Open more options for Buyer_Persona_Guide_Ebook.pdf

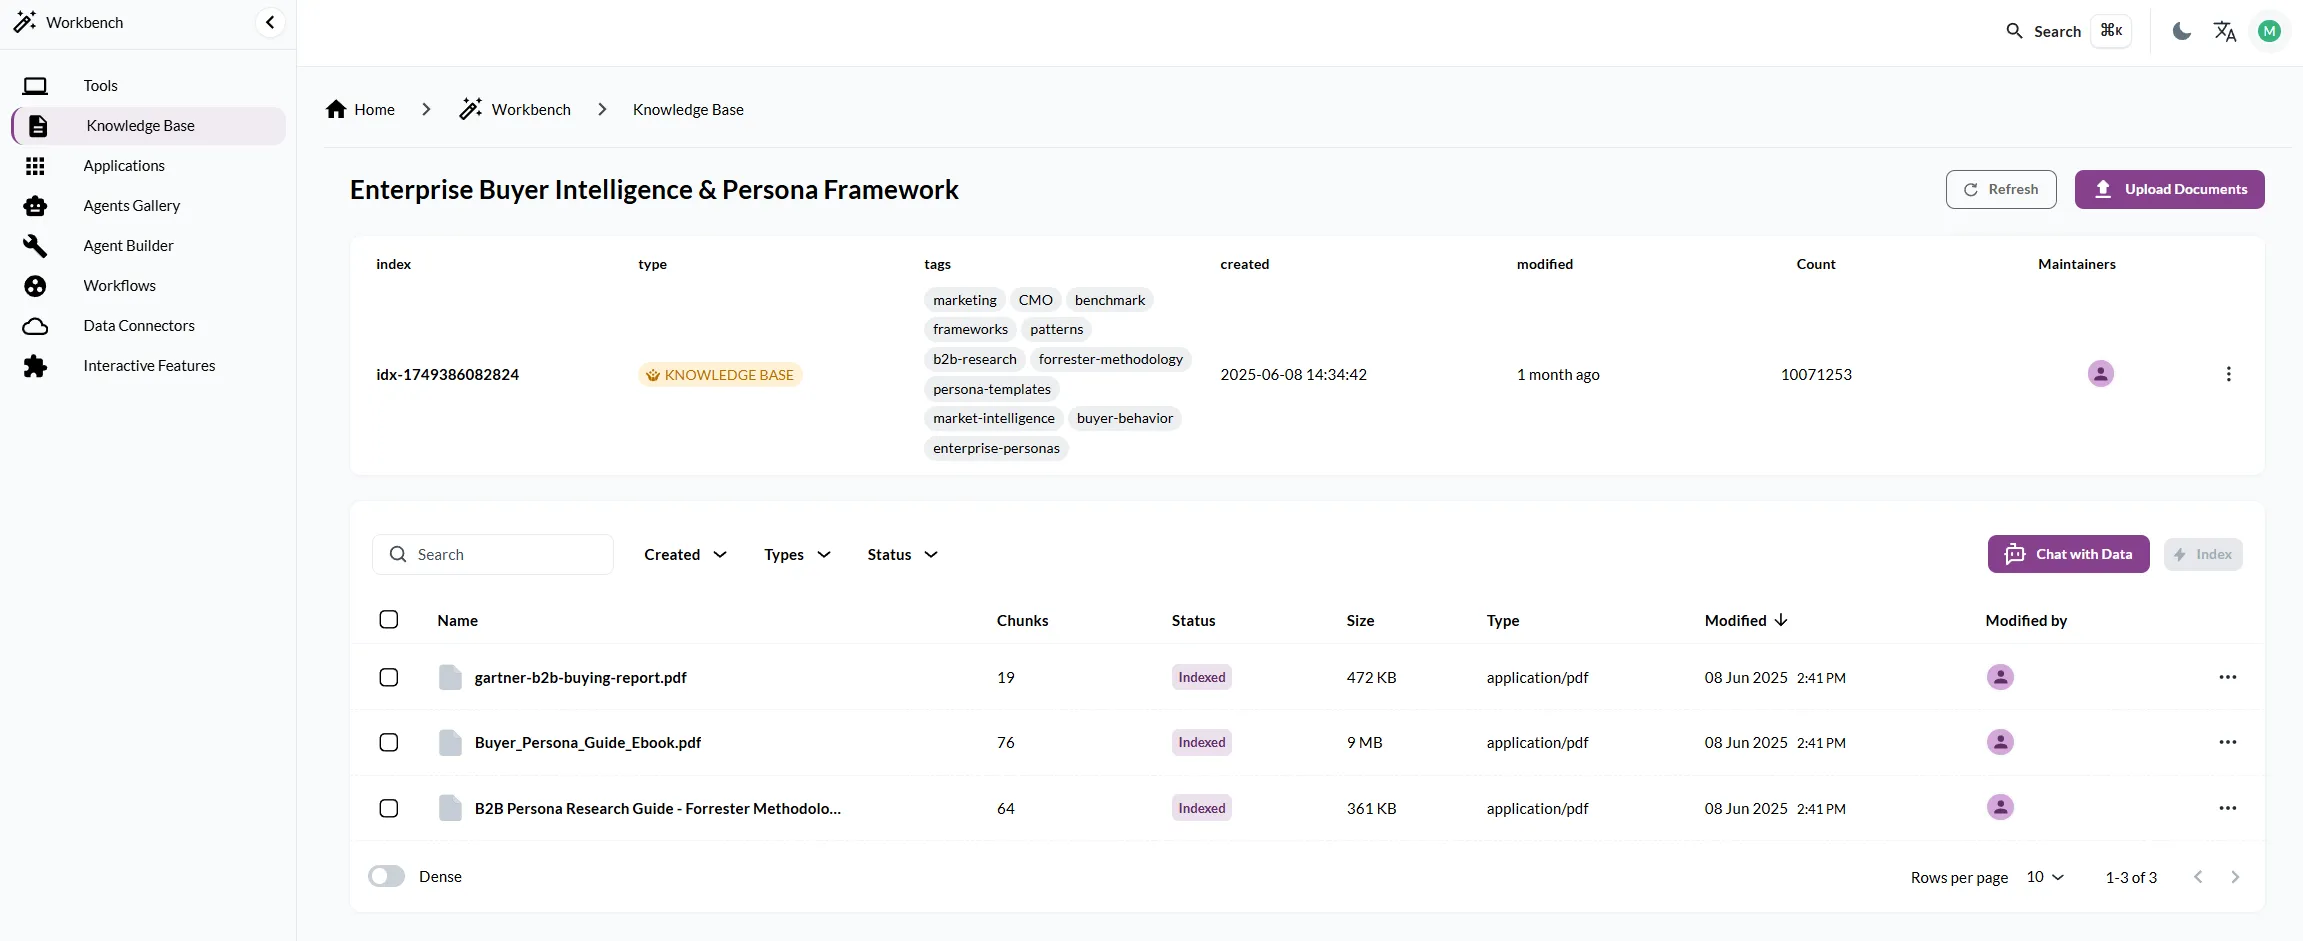tap(2228, 742)
